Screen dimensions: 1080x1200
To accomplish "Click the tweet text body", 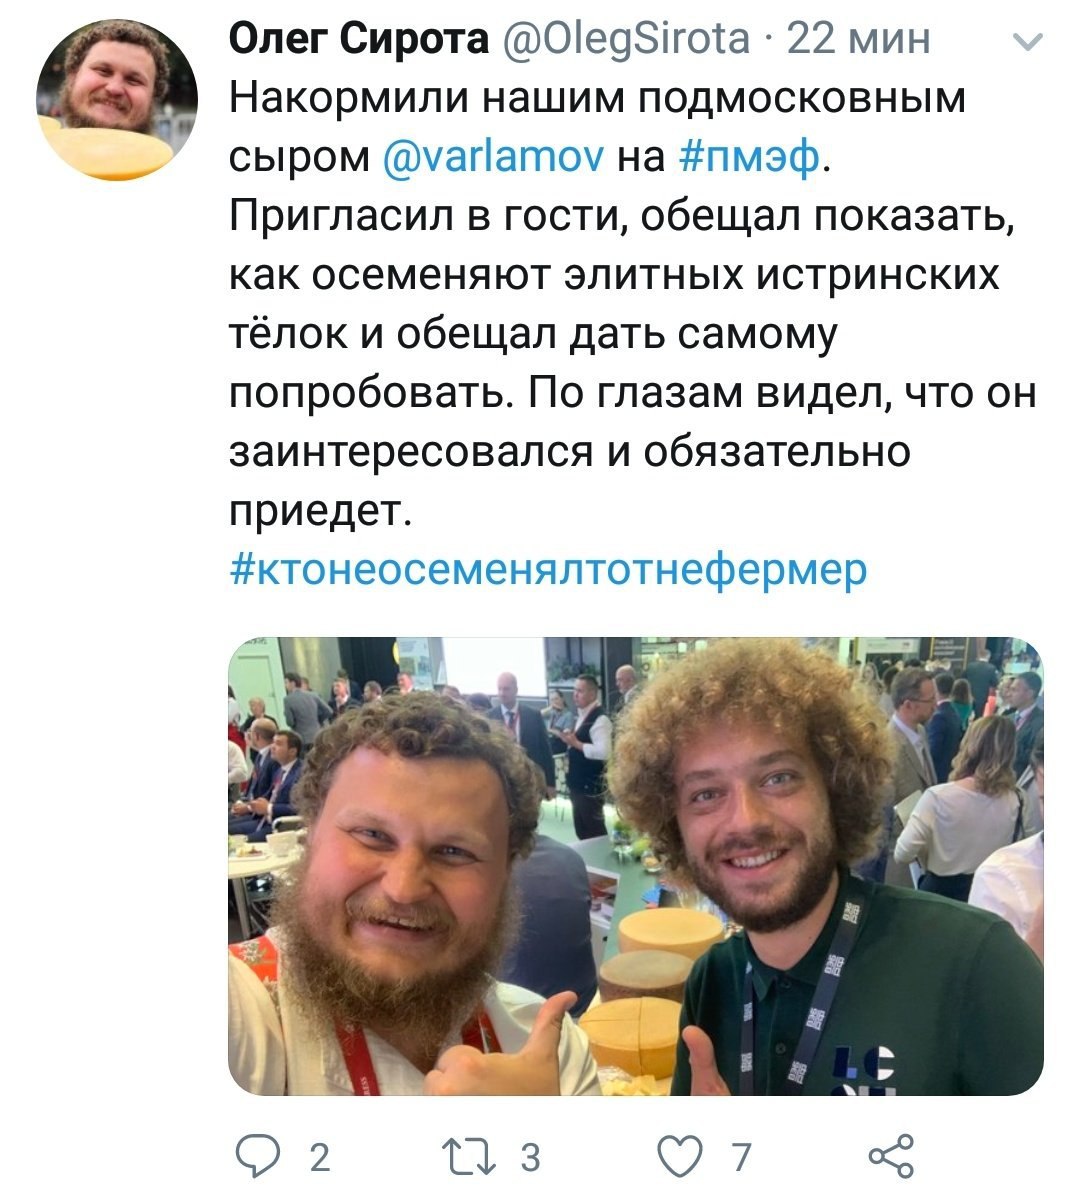I will (x=633, y=304).
